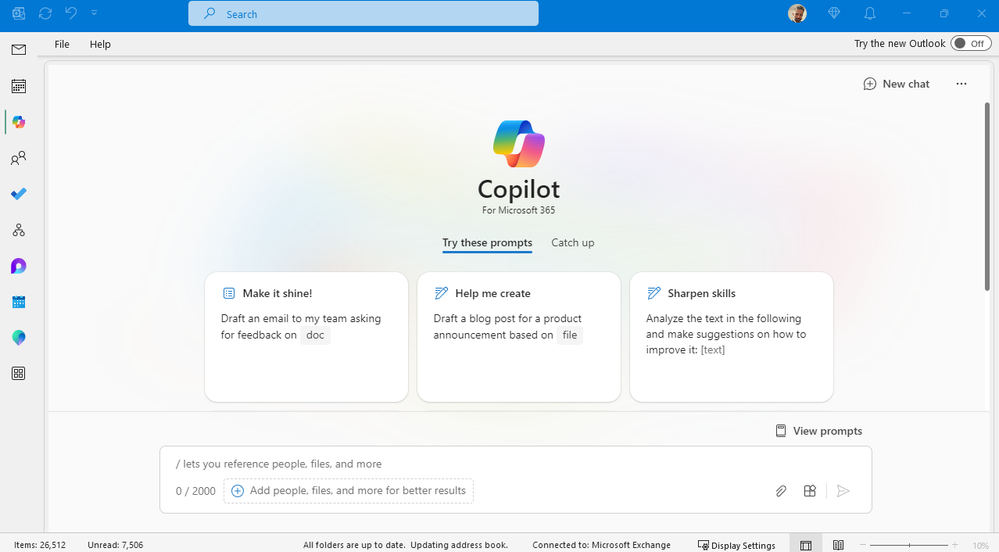
Task: Open the three-dots more options menu
Action: (961, 84)
